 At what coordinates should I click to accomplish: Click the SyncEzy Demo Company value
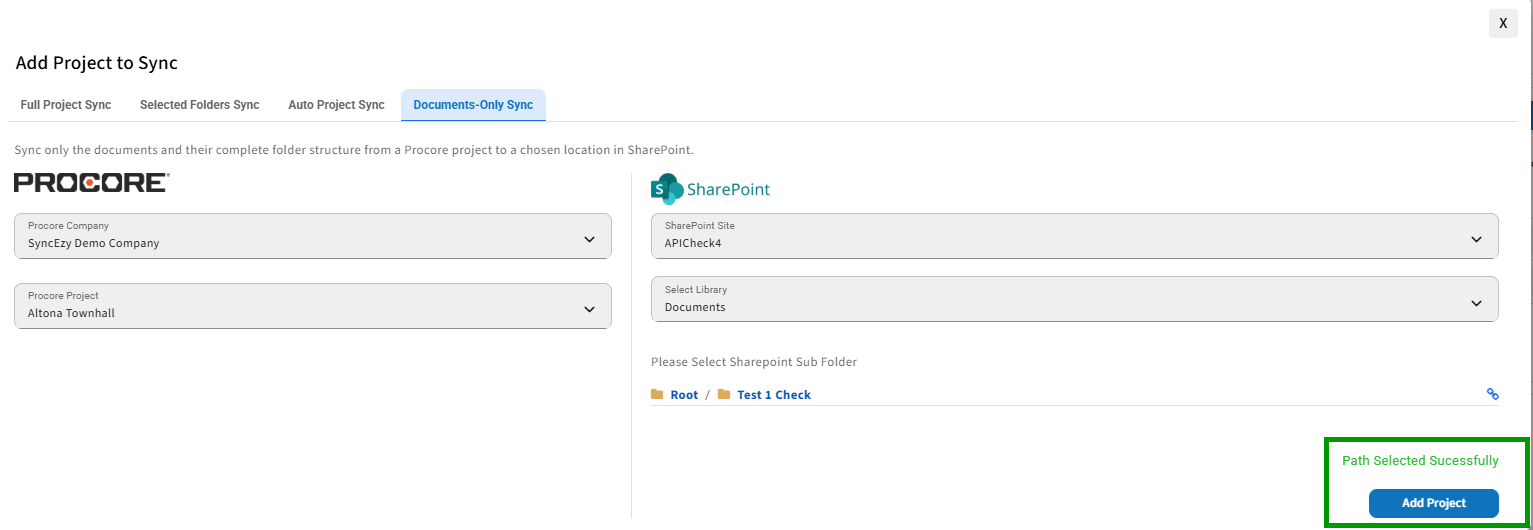coord(93,243)
